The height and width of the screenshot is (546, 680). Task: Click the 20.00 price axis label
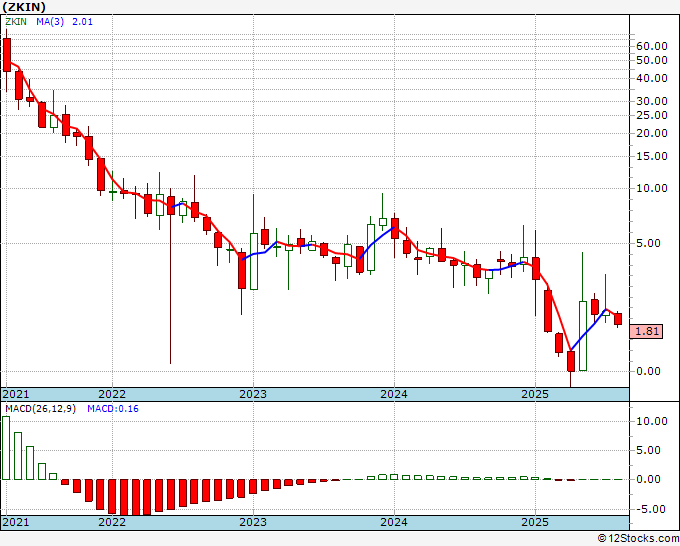click(x=651, y=133)
